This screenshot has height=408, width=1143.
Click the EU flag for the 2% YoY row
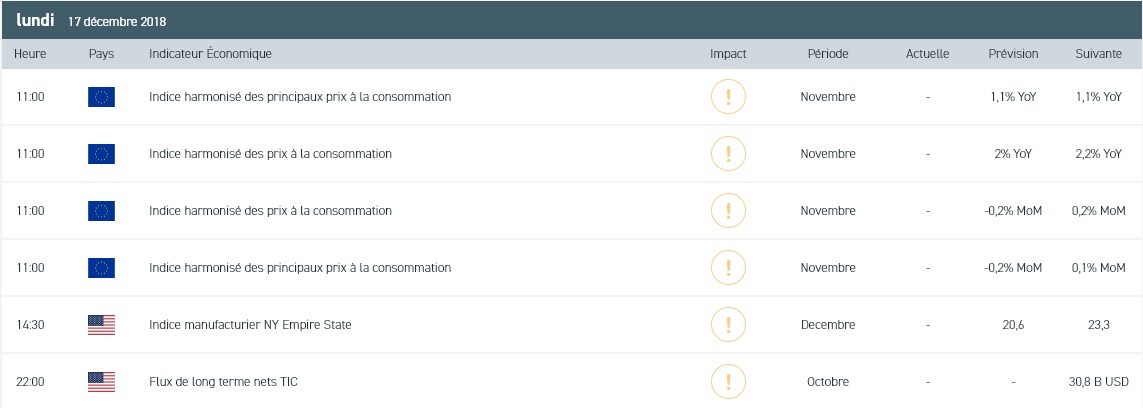[x=101, y=154]
